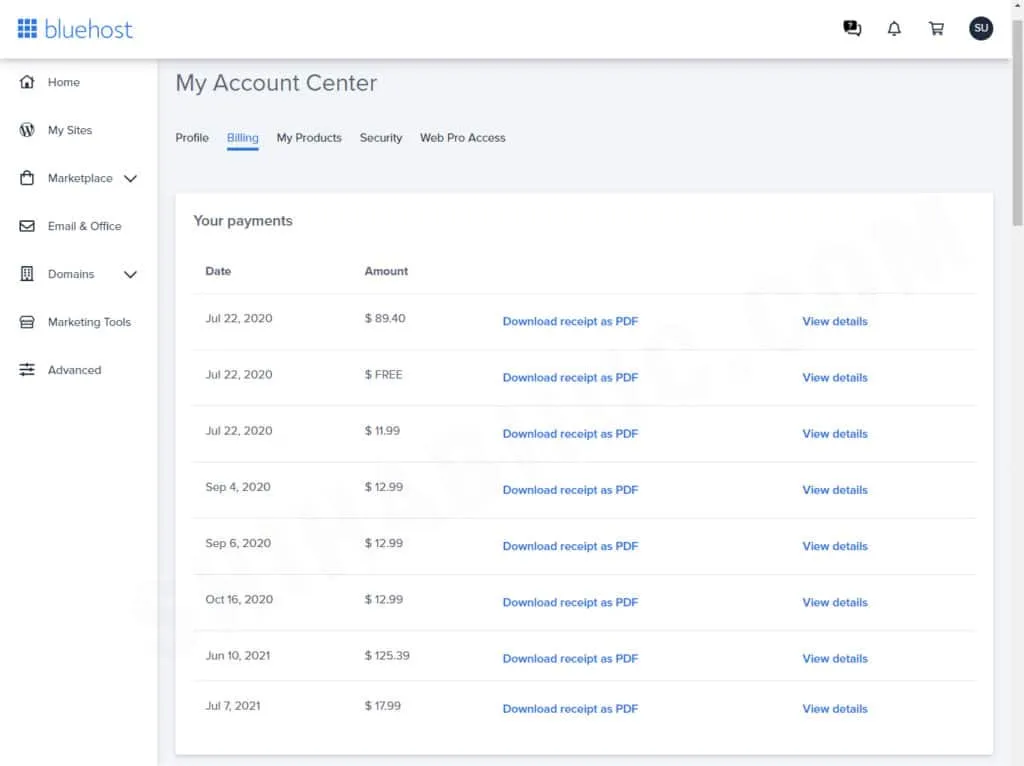This screenshot has width=1024, height=766.
Task: Switch to the Profile tab
Action: point(192,138)
